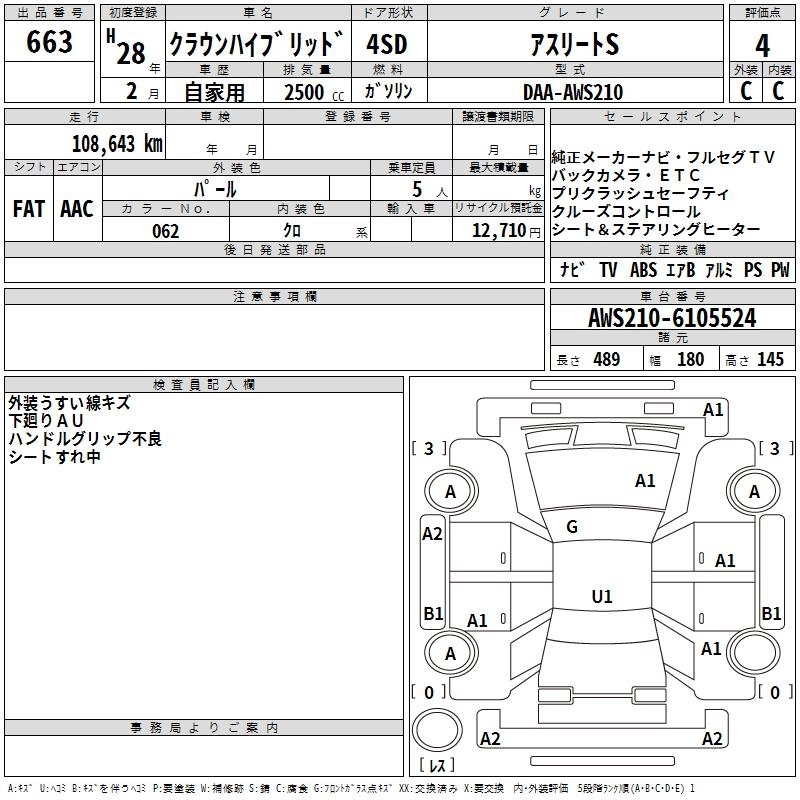The image size is (800, 800).
Task: Select the rear bumper right A2 mark
Action: coord(712,739)
